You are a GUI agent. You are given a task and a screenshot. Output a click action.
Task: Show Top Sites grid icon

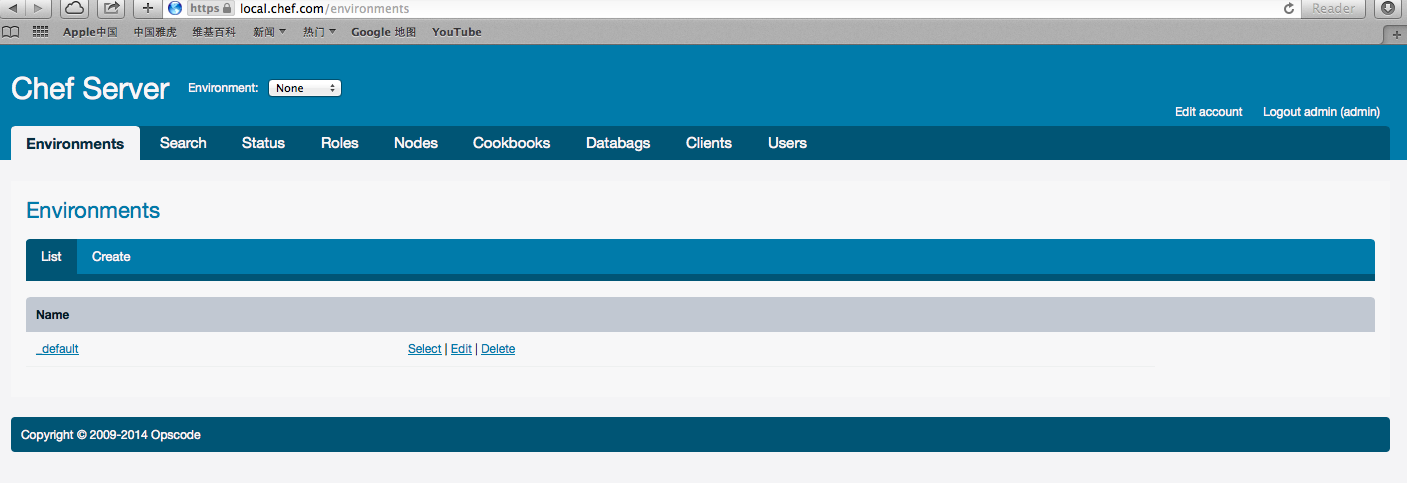[41, 32]
